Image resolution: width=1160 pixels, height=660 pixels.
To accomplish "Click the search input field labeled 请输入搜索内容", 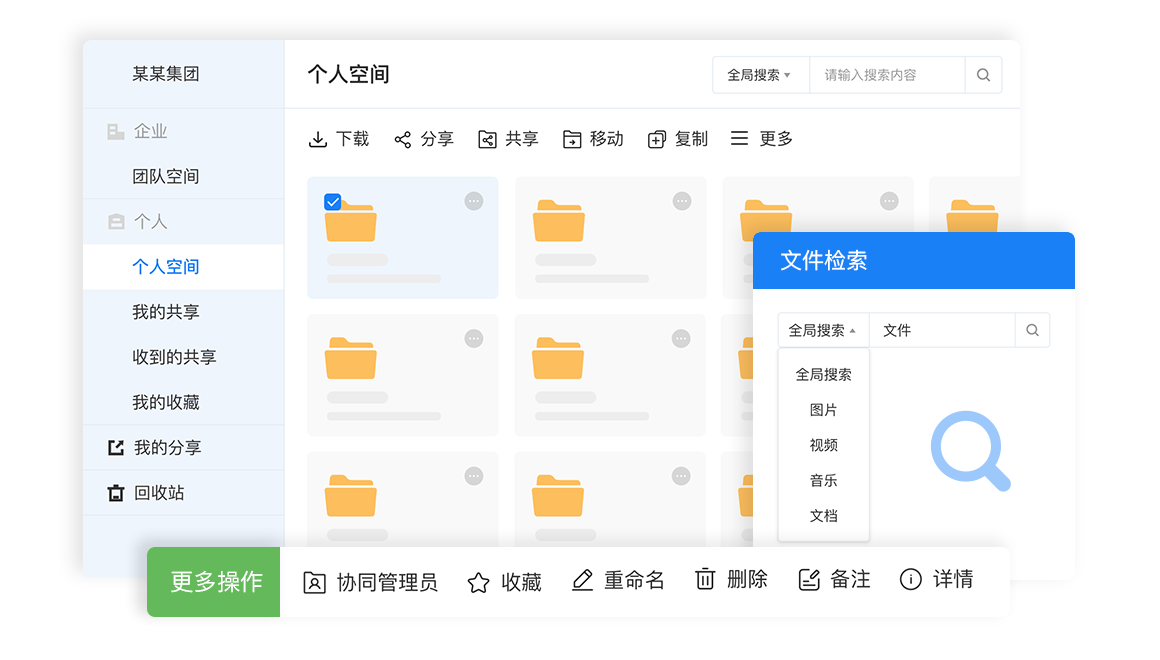I will (x=885, y=74).
